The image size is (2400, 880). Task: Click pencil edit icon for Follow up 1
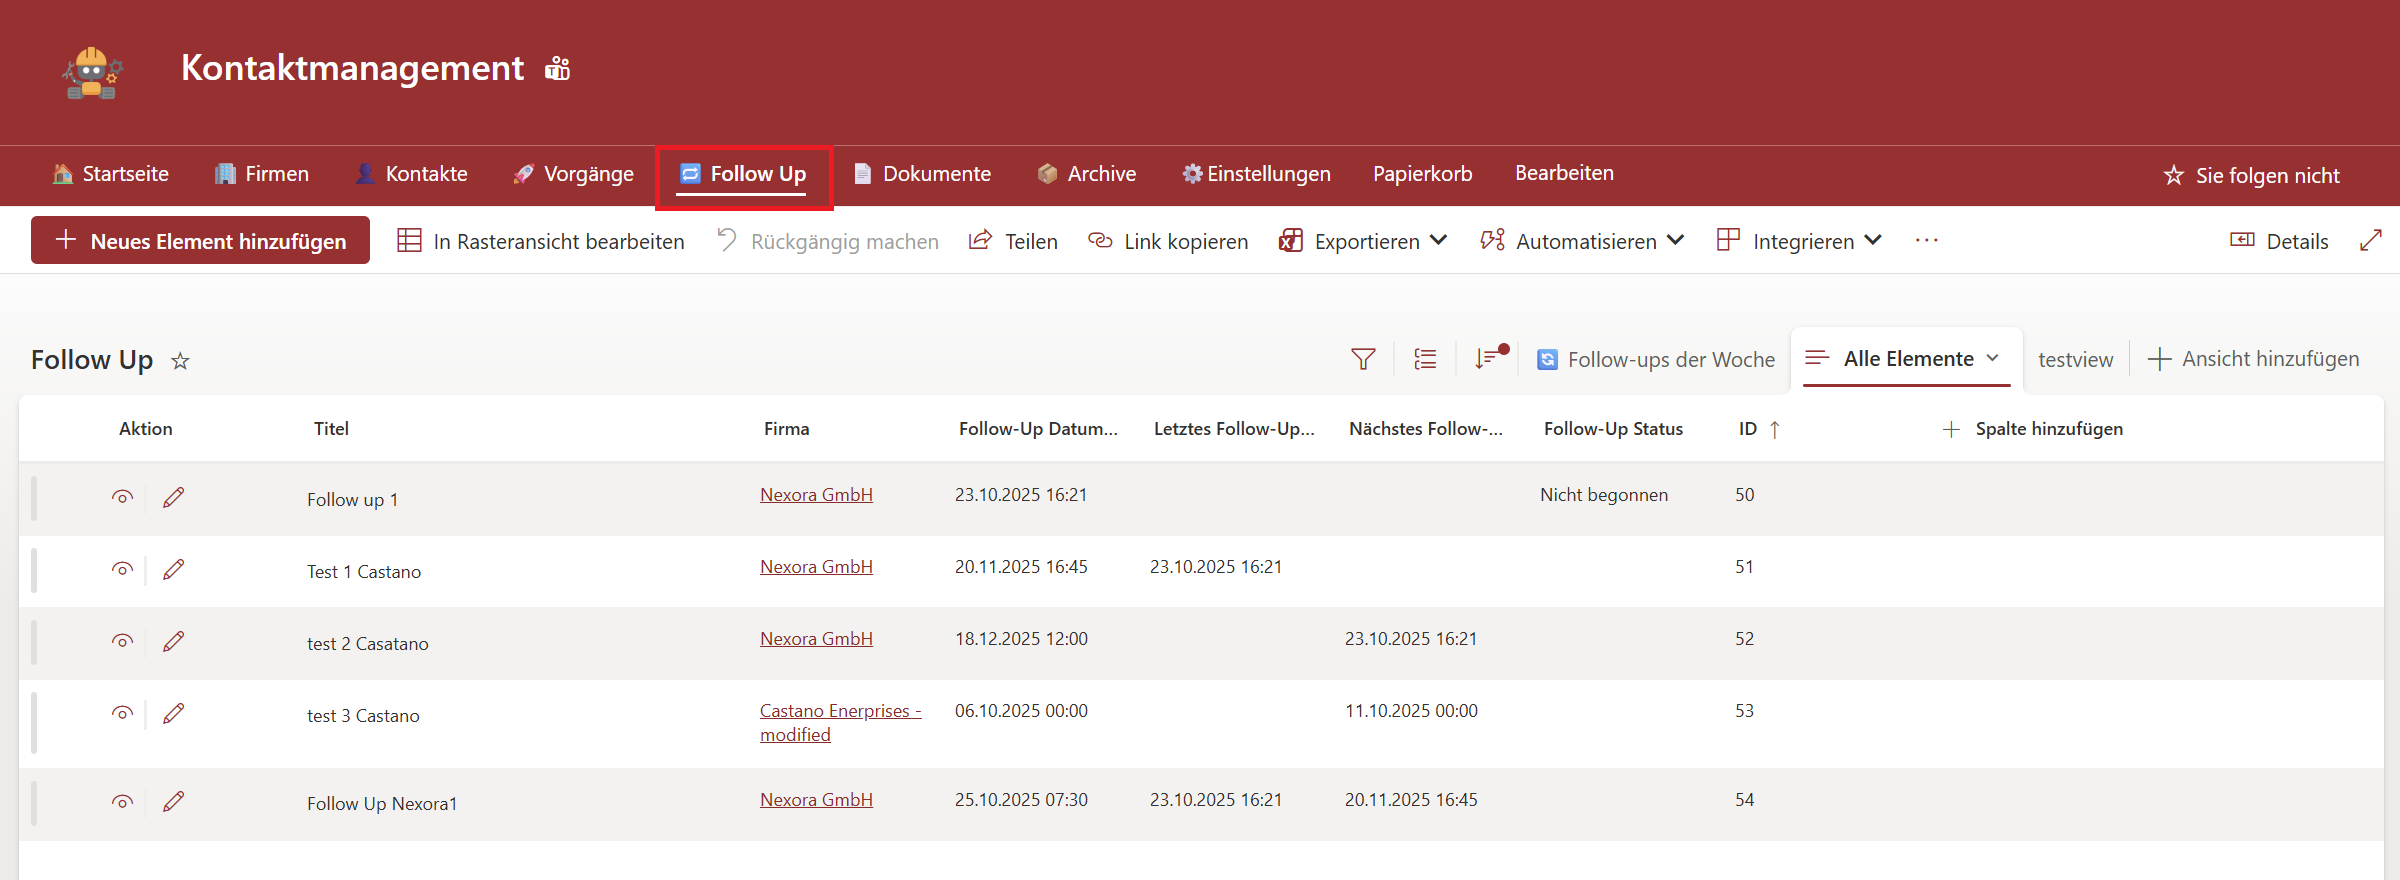coord(174,497)
